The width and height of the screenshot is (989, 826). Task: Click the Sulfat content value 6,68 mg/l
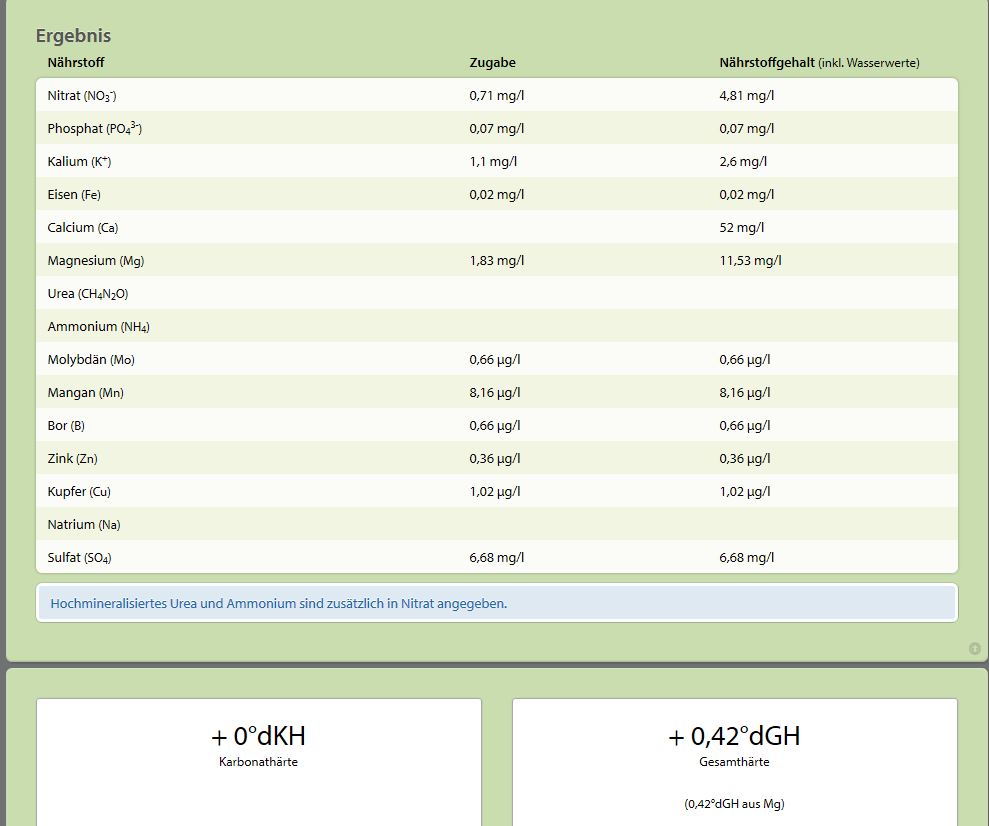pos(746,558)
